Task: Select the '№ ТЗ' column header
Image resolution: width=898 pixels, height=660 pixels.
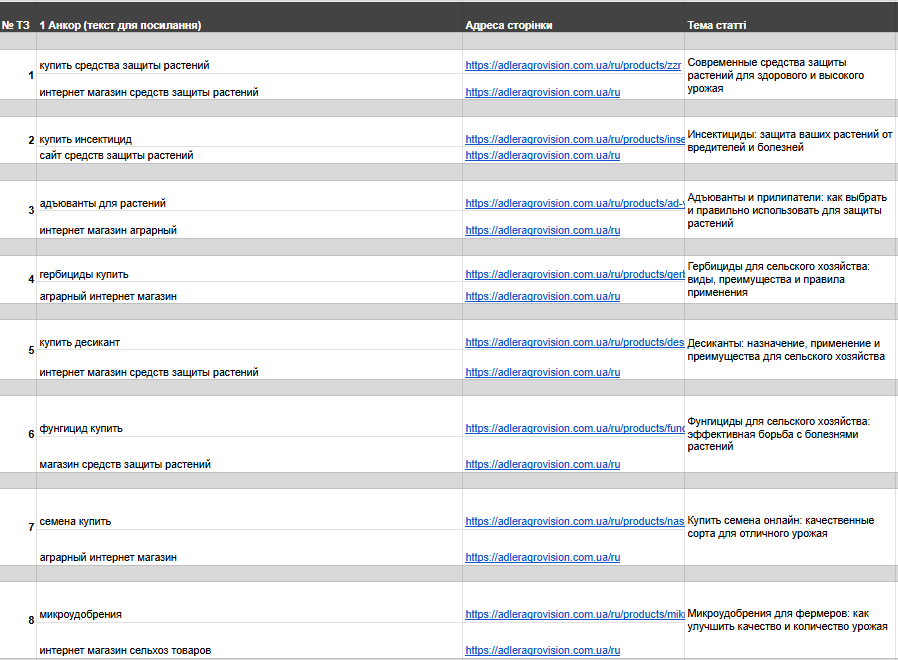Action: coord(16,25)
